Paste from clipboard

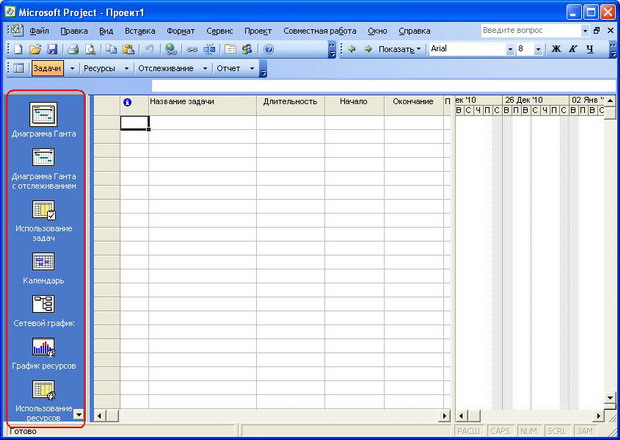click(x=129, y=49)
